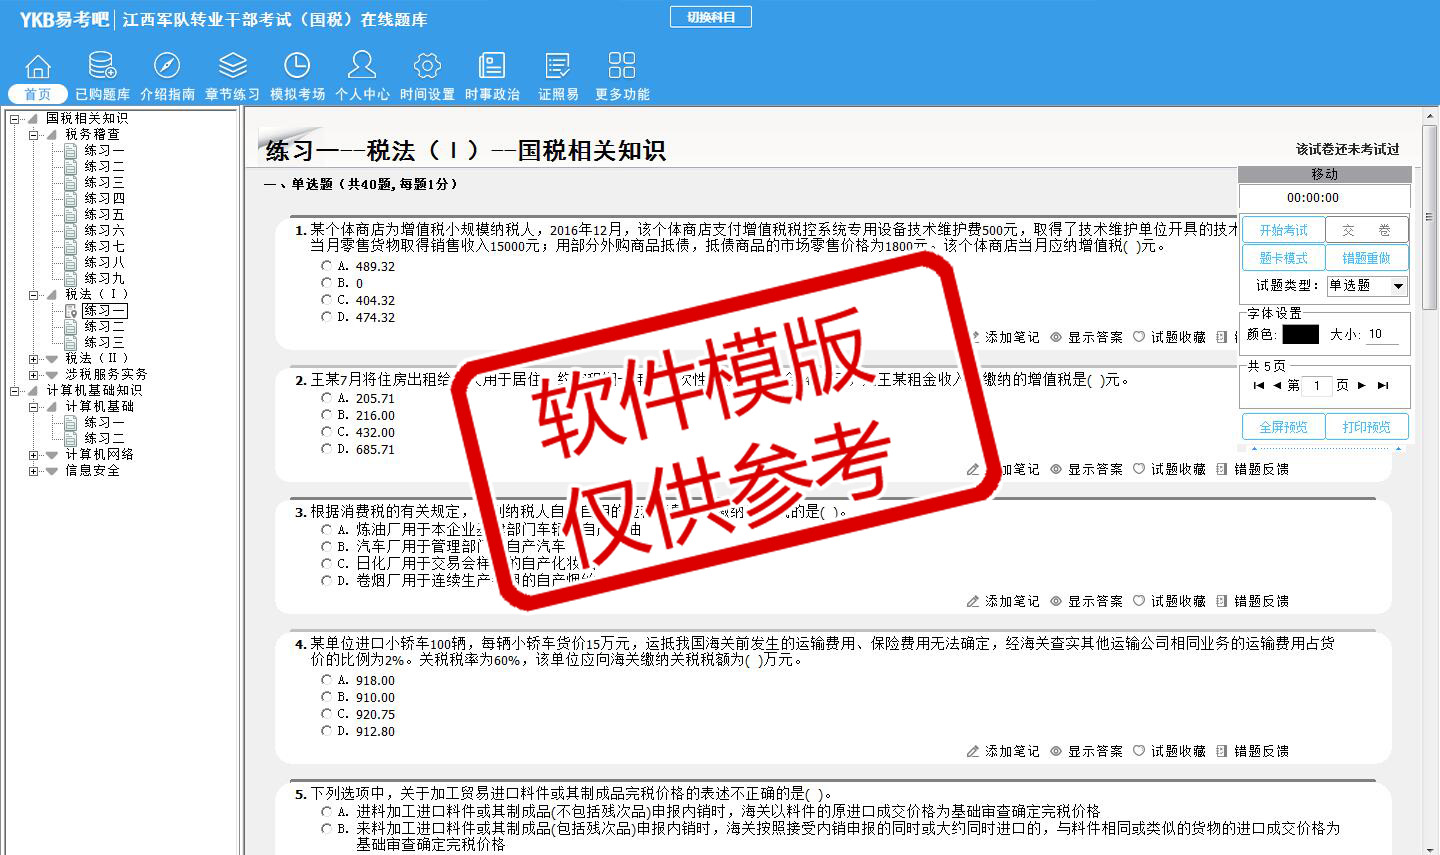Switch to the 首页 tab
This screenshot has height=855, width=1440.
tap(37, 94)
